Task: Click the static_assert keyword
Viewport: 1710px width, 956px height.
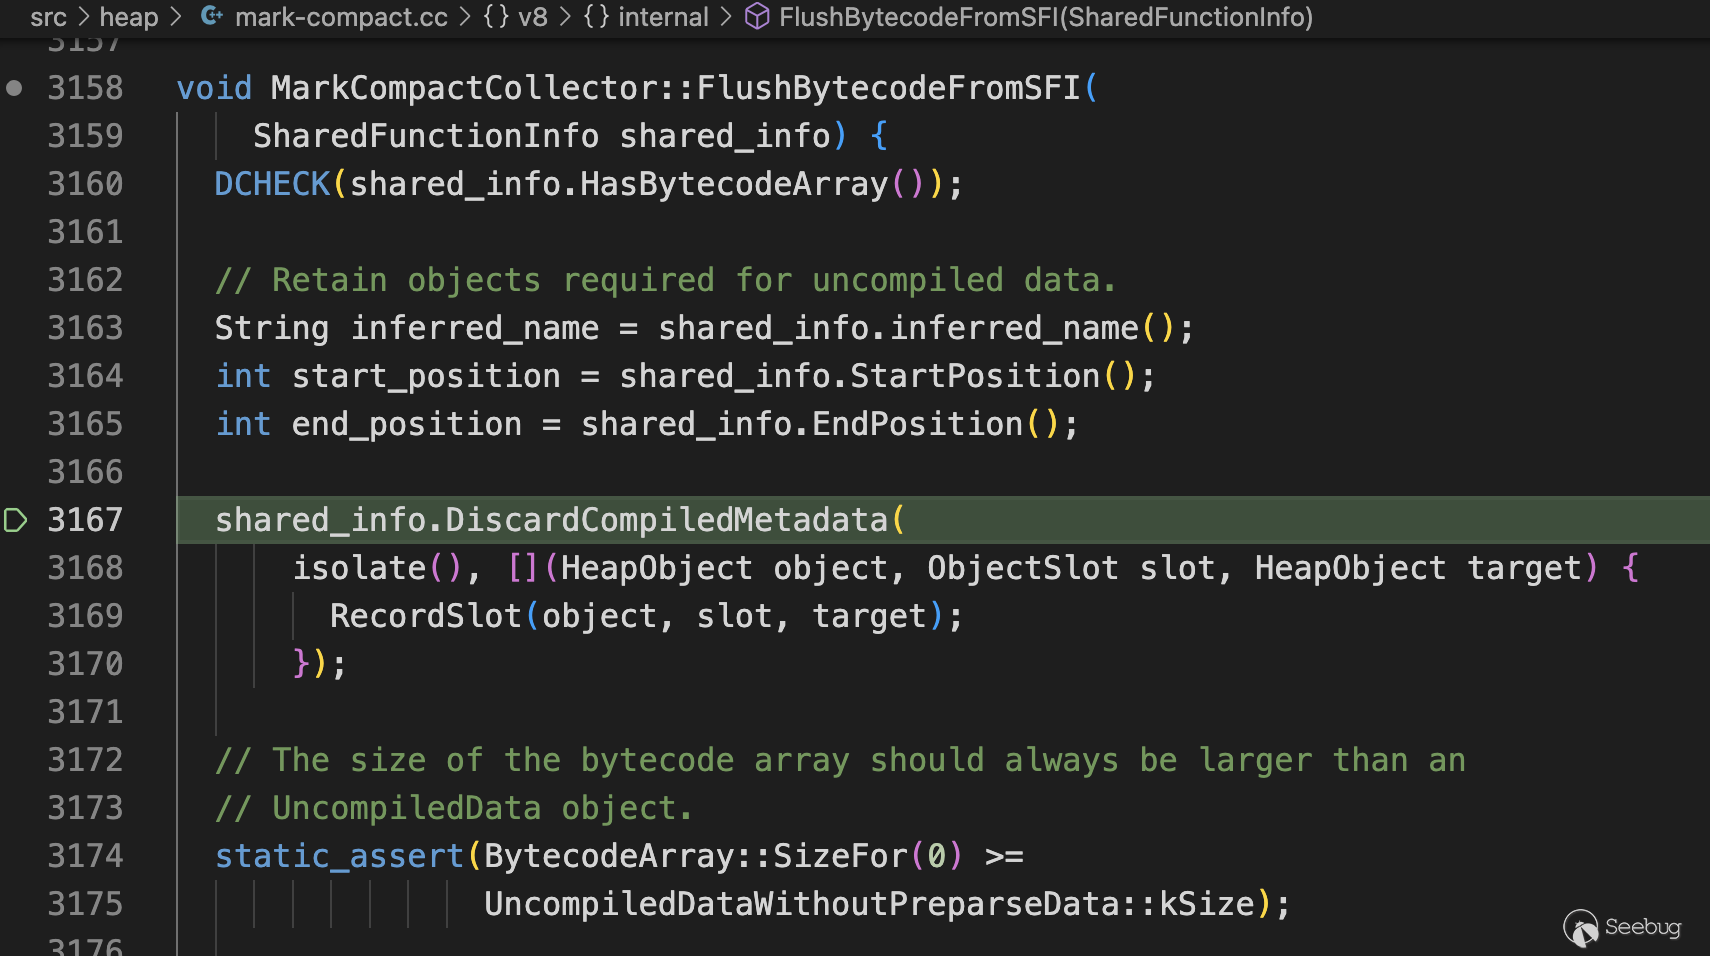Action: 339,856
